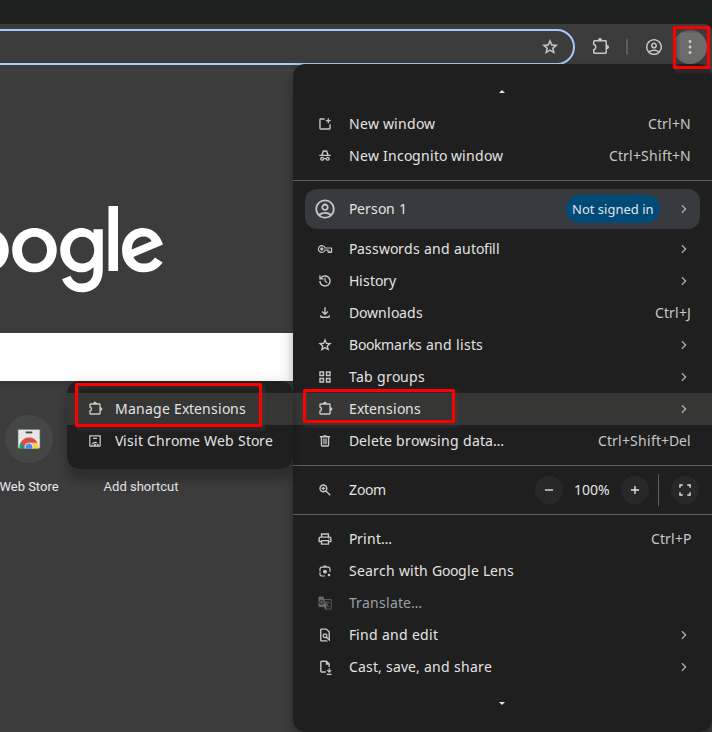Select Search with Google Lens
The width and height of the screenshot is (712, 732).
click(x=502, y=571)
